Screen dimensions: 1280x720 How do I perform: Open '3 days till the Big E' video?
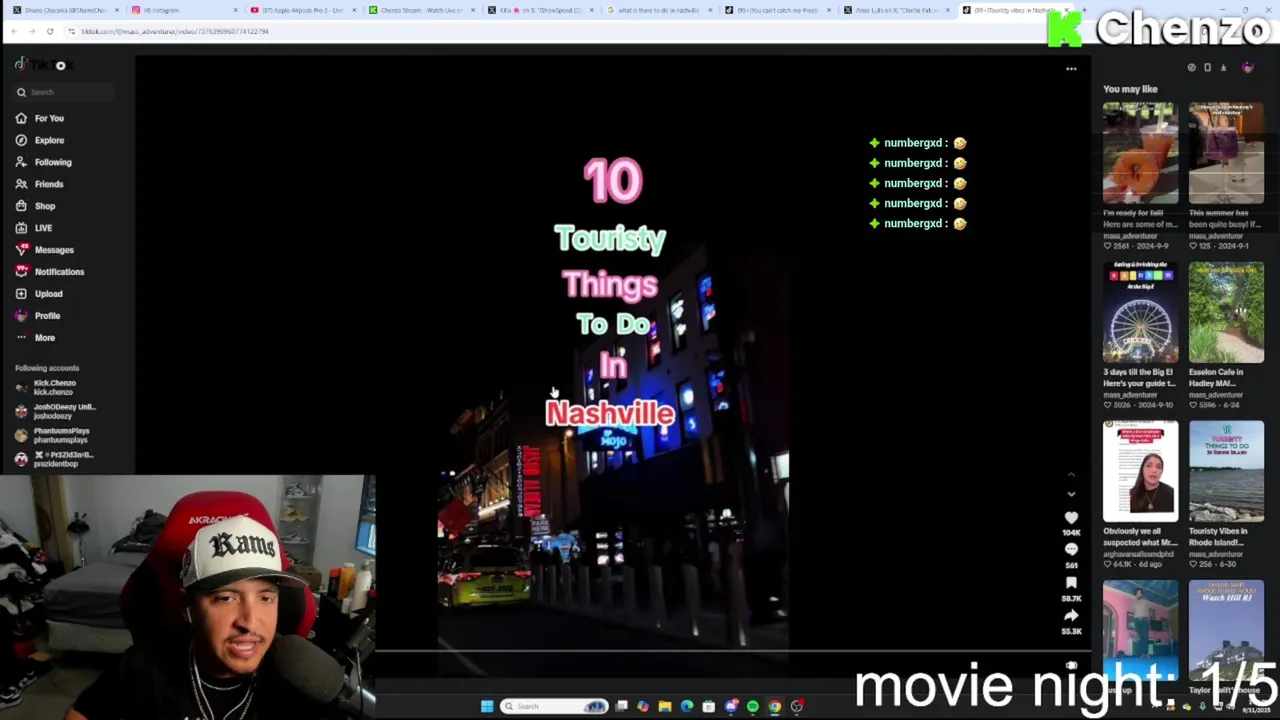[x=1140, y=312]
